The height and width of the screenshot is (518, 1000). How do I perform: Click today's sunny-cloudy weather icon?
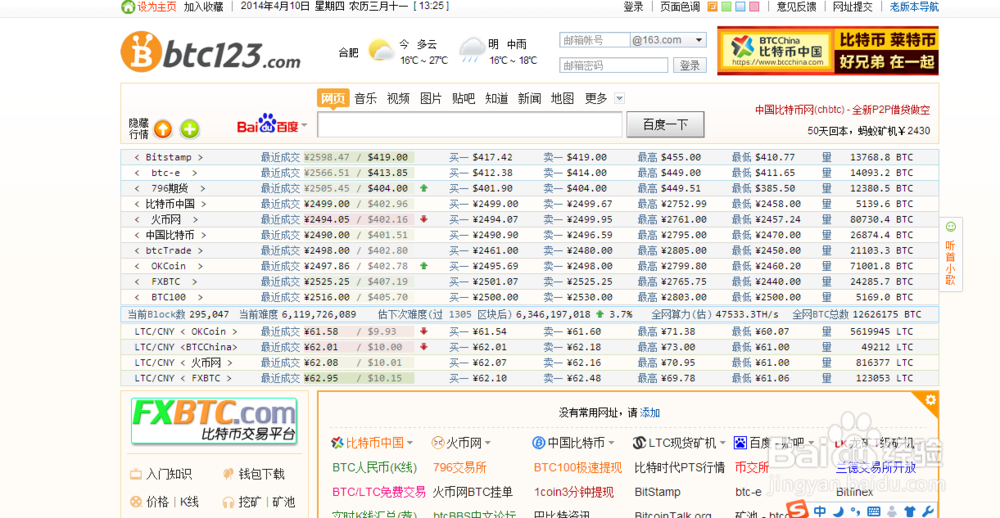point(381,50)
